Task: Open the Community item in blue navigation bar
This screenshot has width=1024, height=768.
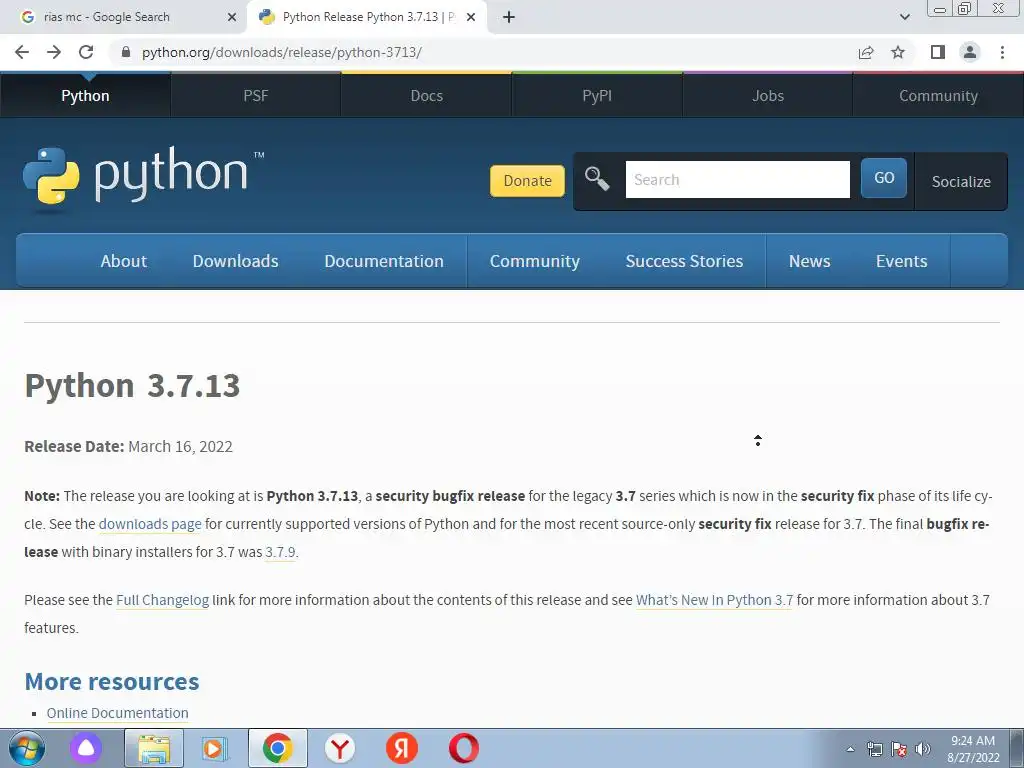Action: [535, 261]
